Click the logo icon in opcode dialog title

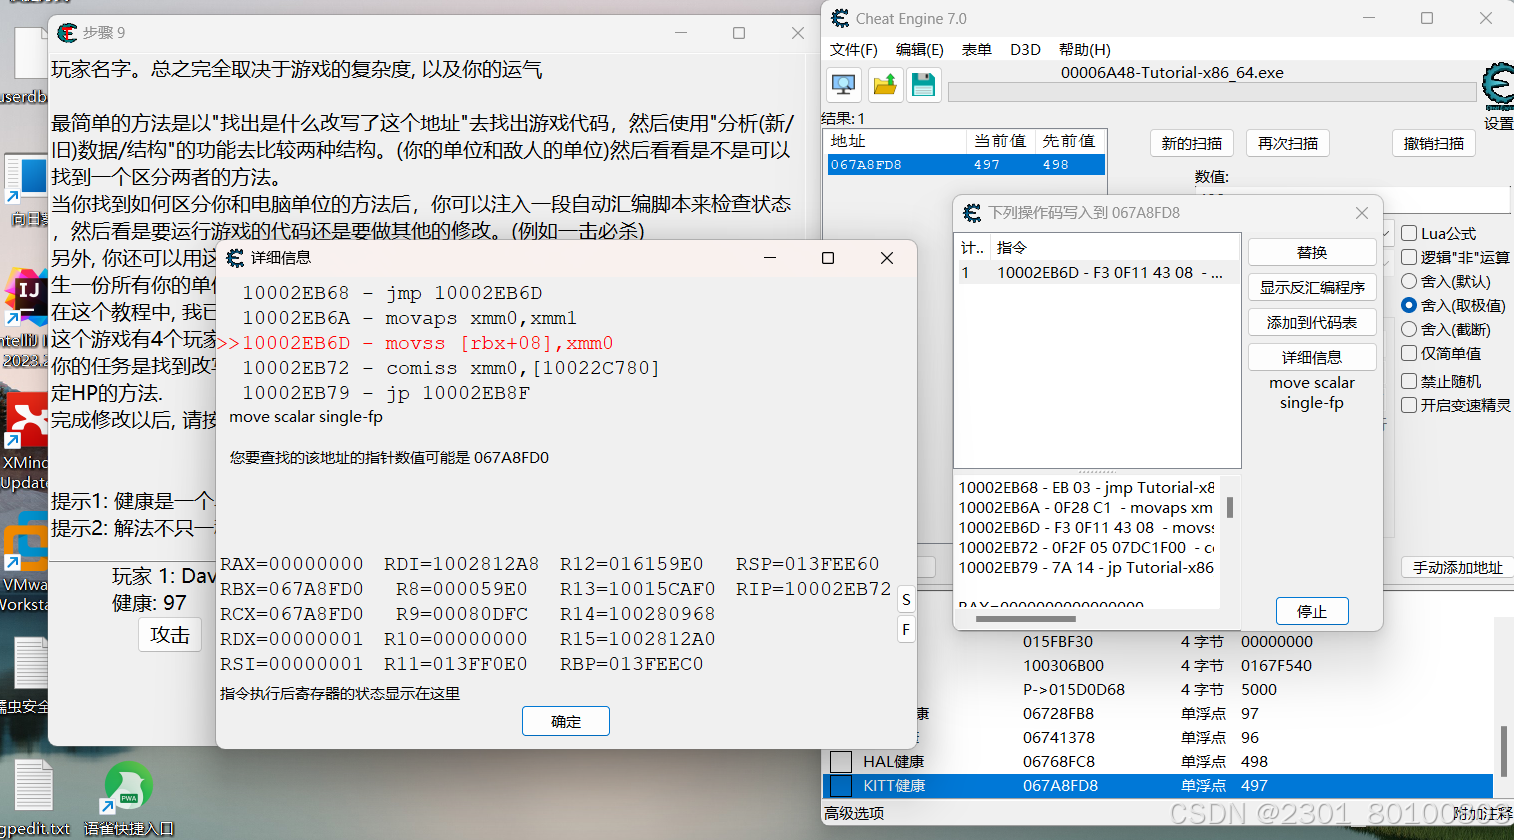(x=972, y=213)
